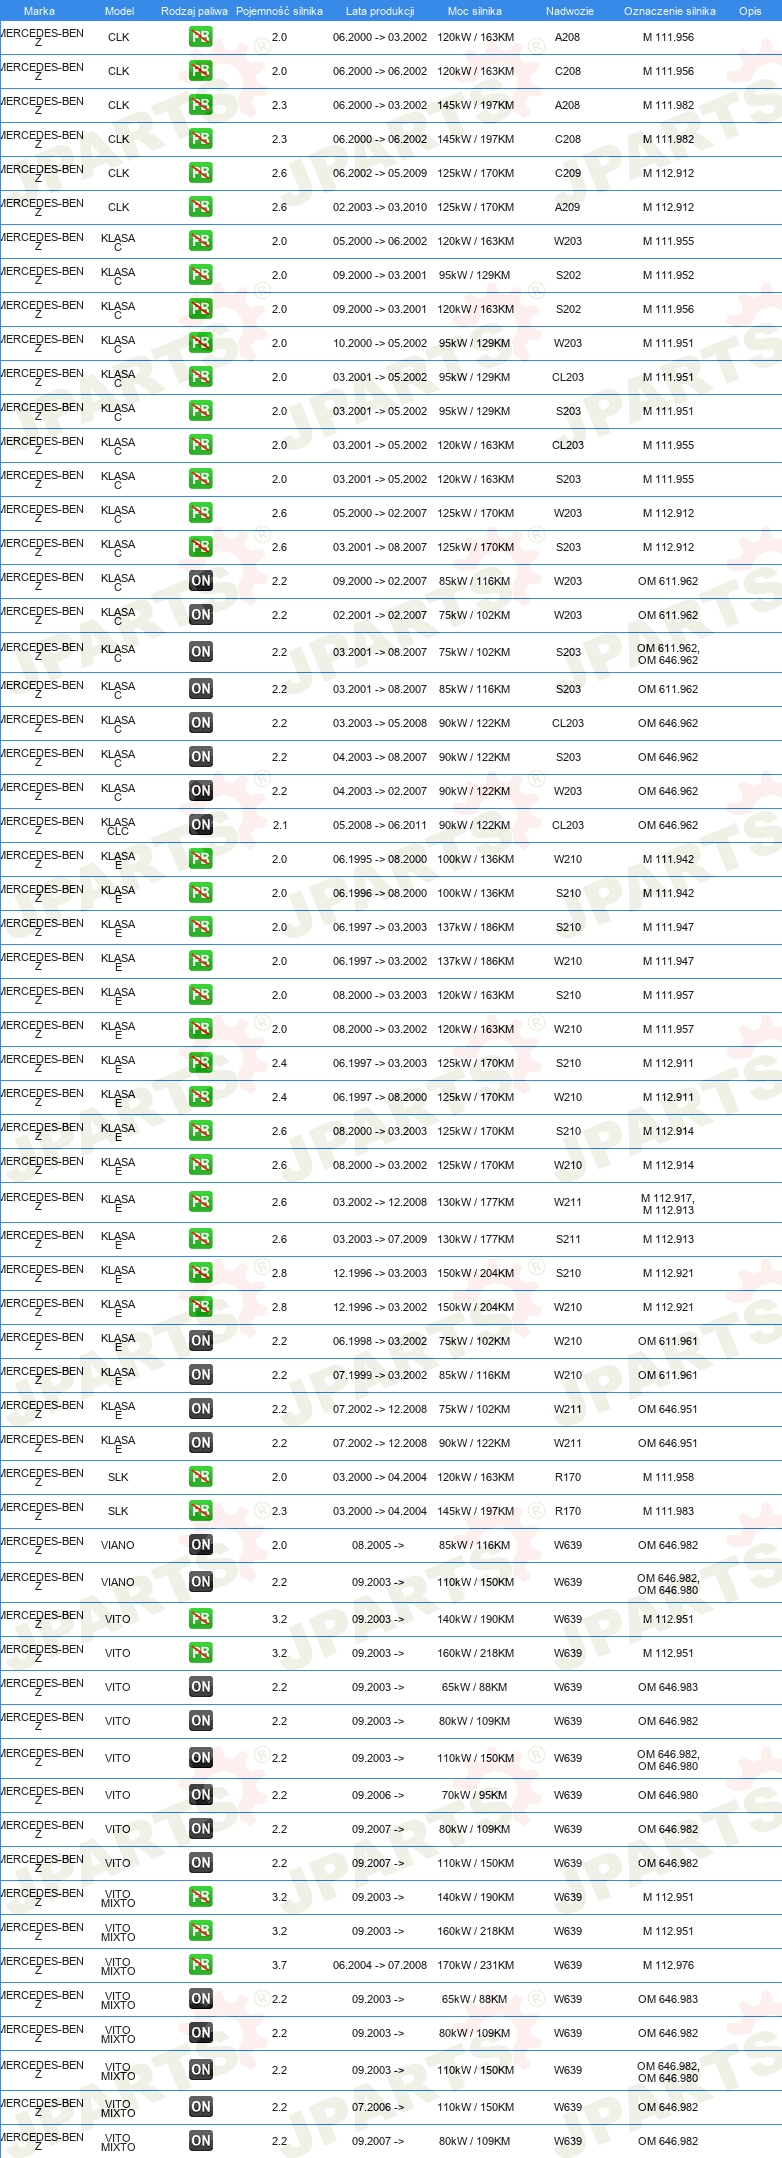
Task: Click the body code cell S211
Action: pos(568,1239)
